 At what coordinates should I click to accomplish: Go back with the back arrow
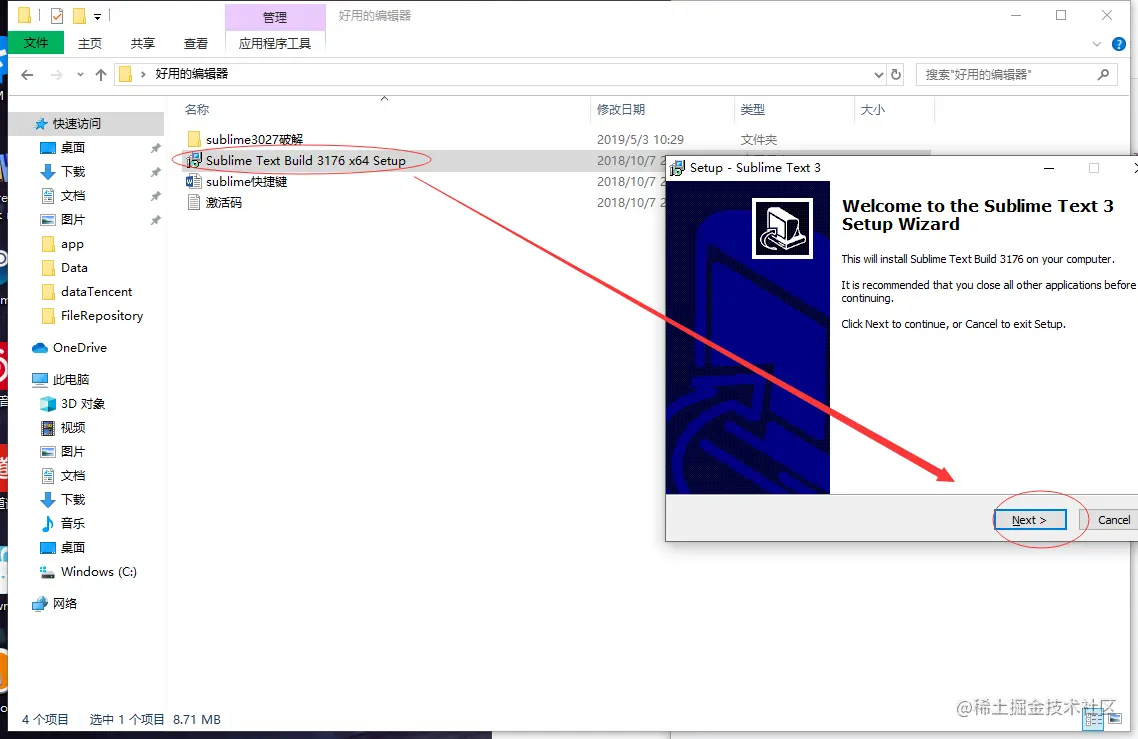point(28,74)
